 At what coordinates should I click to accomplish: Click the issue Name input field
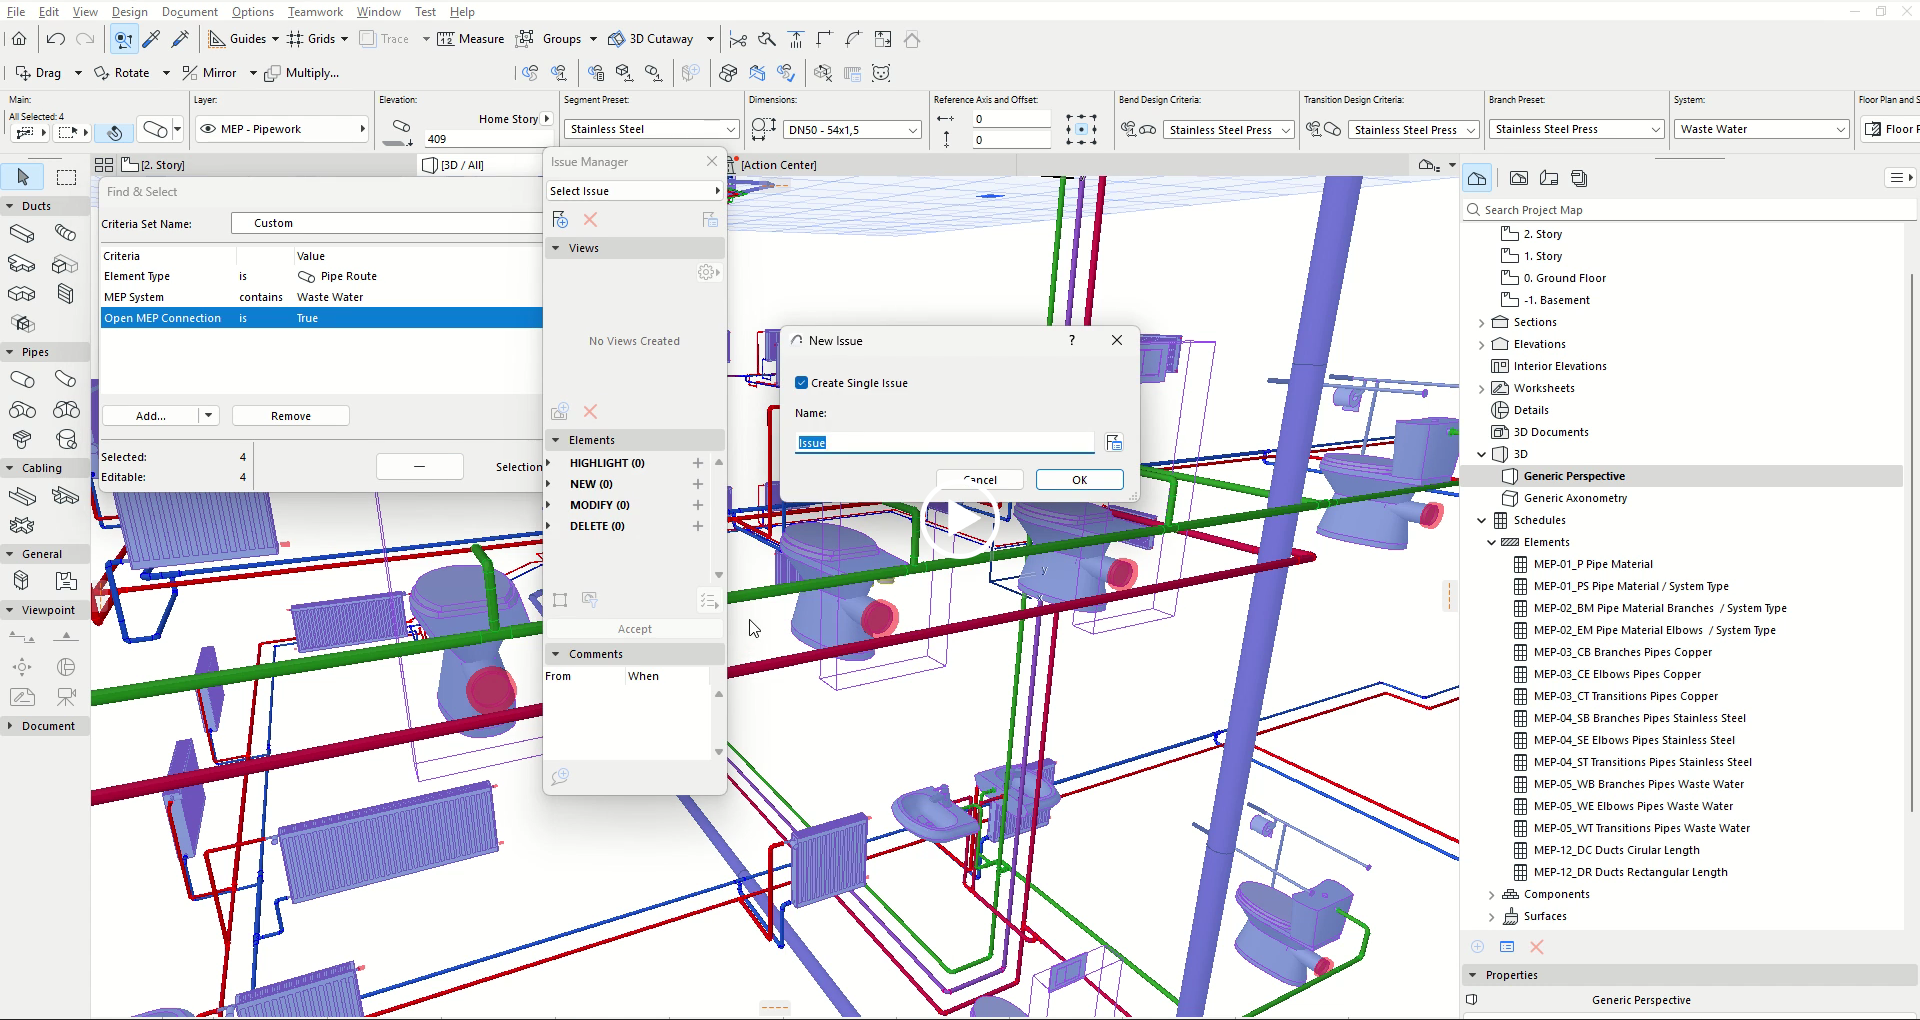click(945, 443)
